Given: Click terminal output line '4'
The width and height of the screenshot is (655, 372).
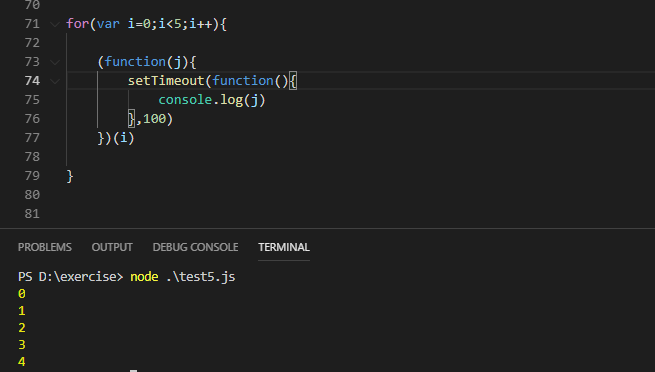Looking at the screenshot, I should coord(22,362).
